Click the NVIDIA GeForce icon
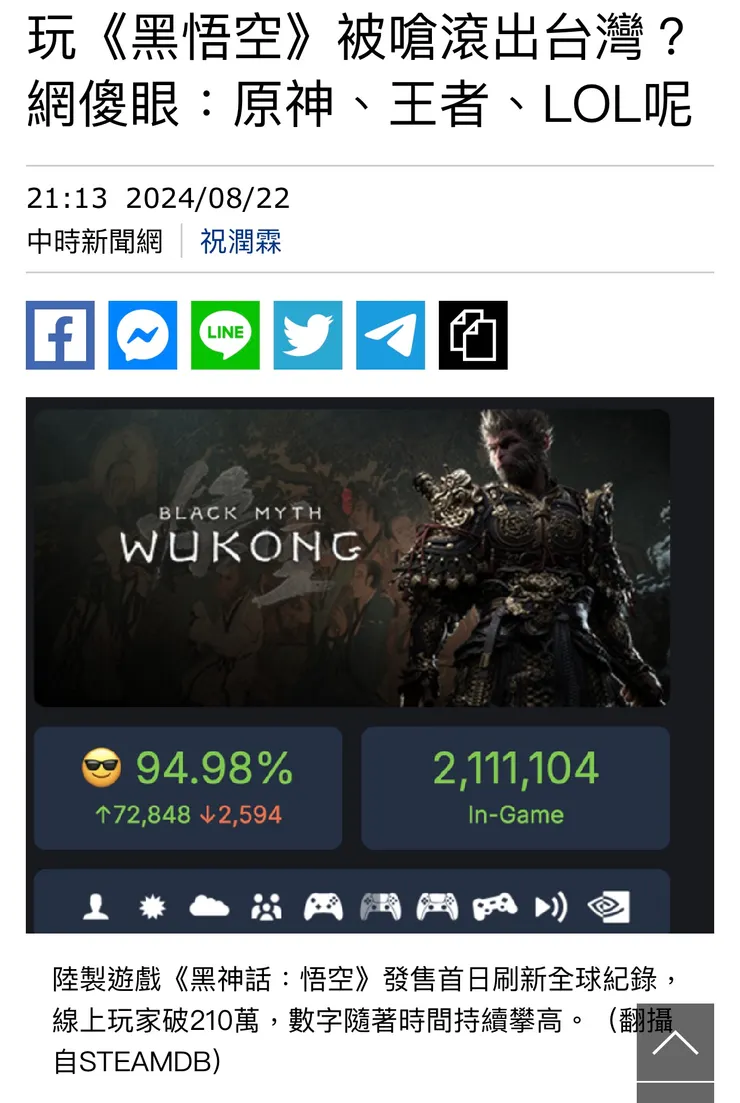This screenshot has width=740, height=1103. pyautogui.click(x=608, y=907)
